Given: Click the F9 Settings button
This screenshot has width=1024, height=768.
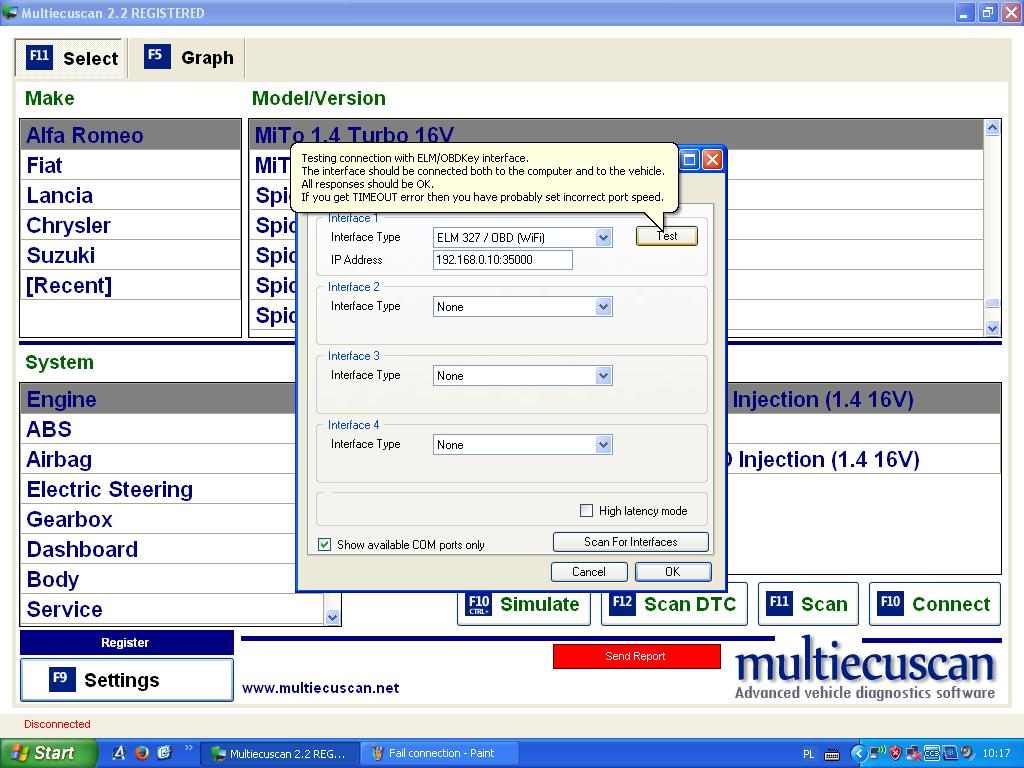Looking at the screenshot, I should coord(126,680).
